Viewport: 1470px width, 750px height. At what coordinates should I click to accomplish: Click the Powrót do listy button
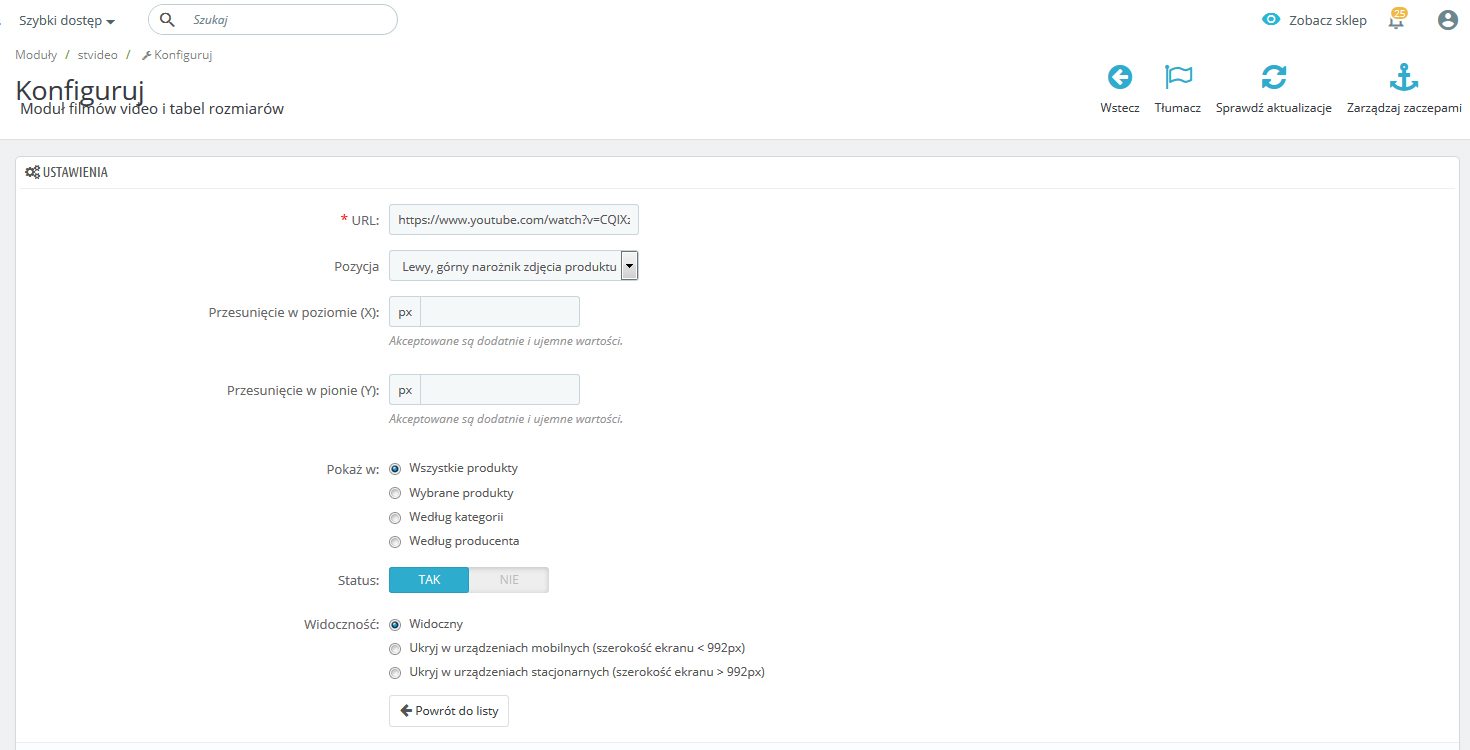pos(449,711)
